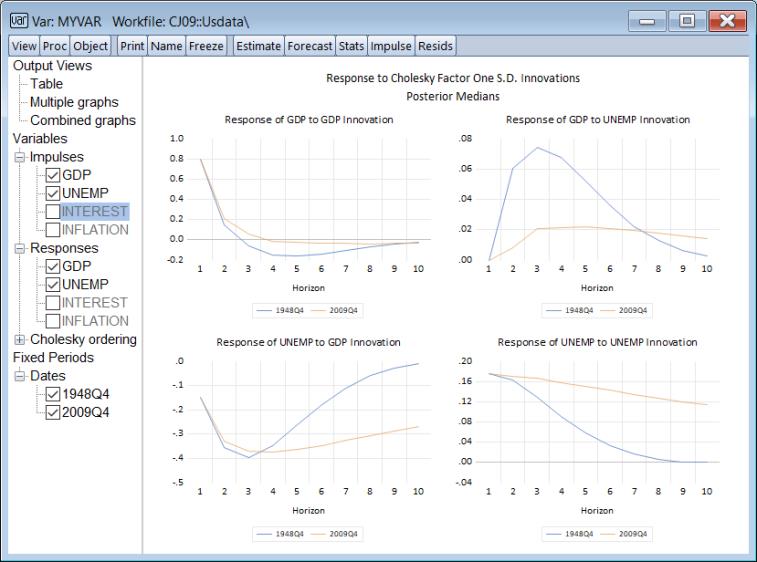Screen dimensions: 757x562
Task: Click the Response of GDP to UNEMP graph
Action: (x=598, y=200)
